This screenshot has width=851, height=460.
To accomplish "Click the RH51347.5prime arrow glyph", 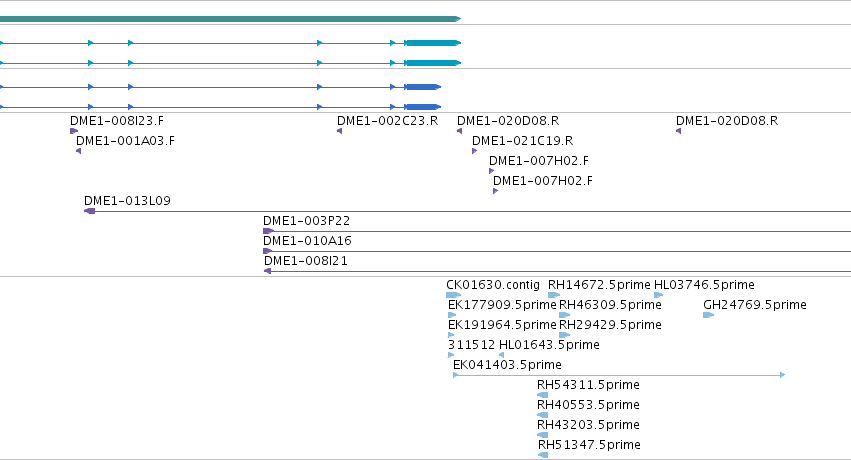I will pyautogui.click(x=543, y=455).
